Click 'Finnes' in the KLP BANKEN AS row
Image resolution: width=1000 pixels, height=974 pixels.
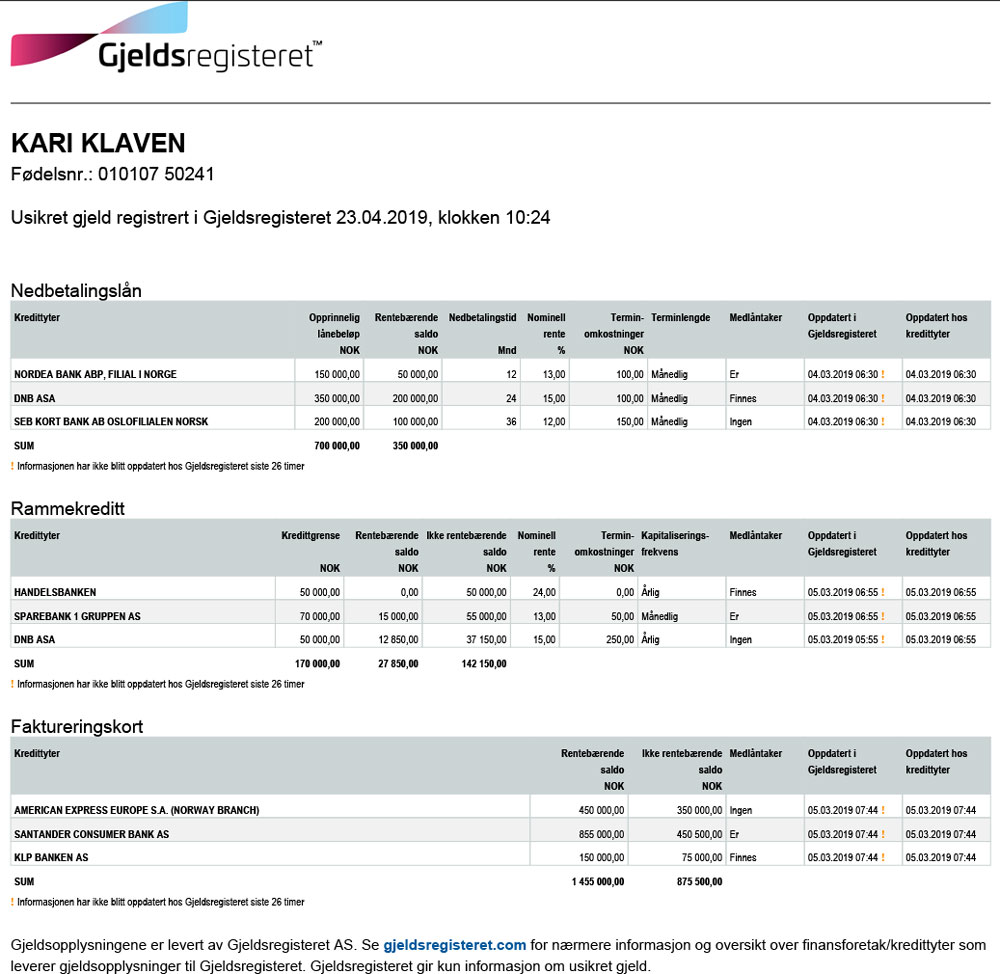743,858
